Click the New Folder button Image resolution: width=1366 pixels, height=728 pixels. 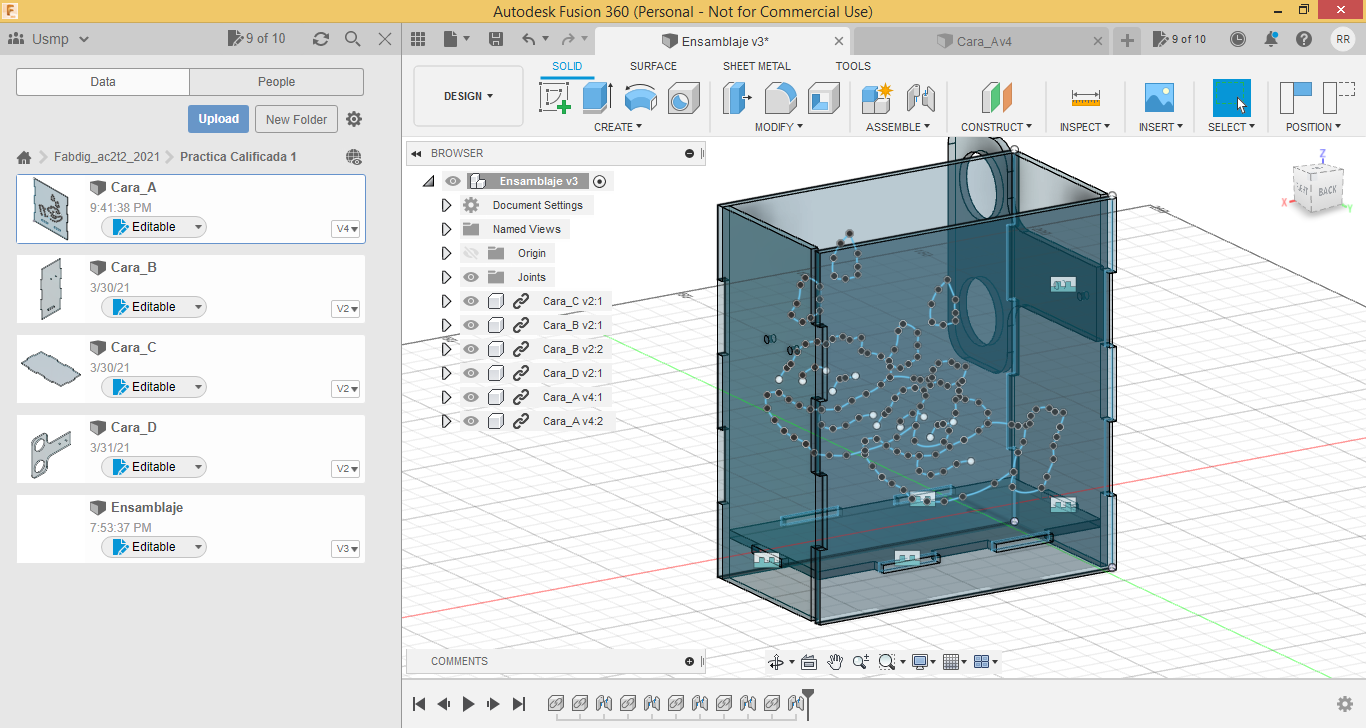(x=296, y=119)
